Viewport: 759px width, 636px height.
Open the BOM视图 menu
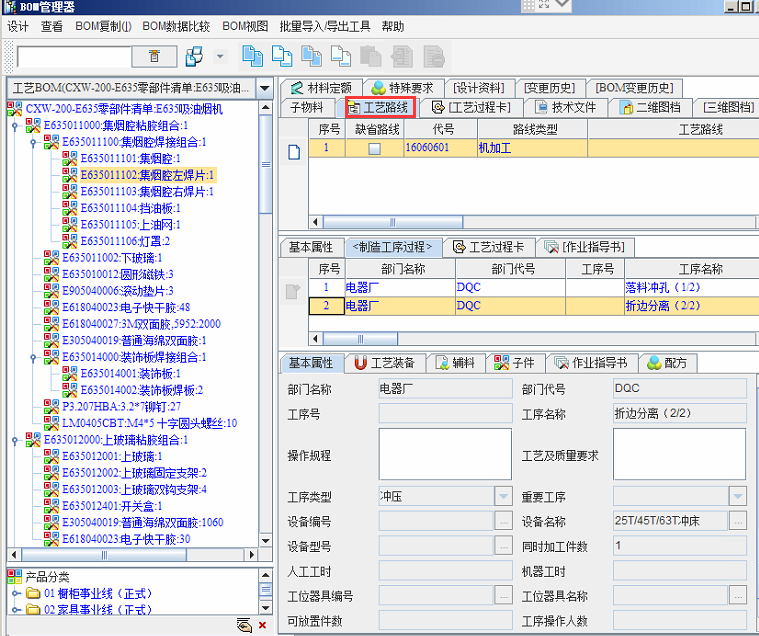tap(244, 26)
